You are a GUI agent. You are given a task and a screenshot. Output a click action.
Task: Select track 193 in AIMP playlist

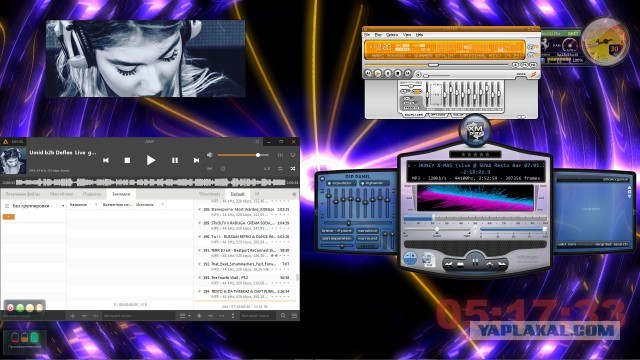point(246,280)
